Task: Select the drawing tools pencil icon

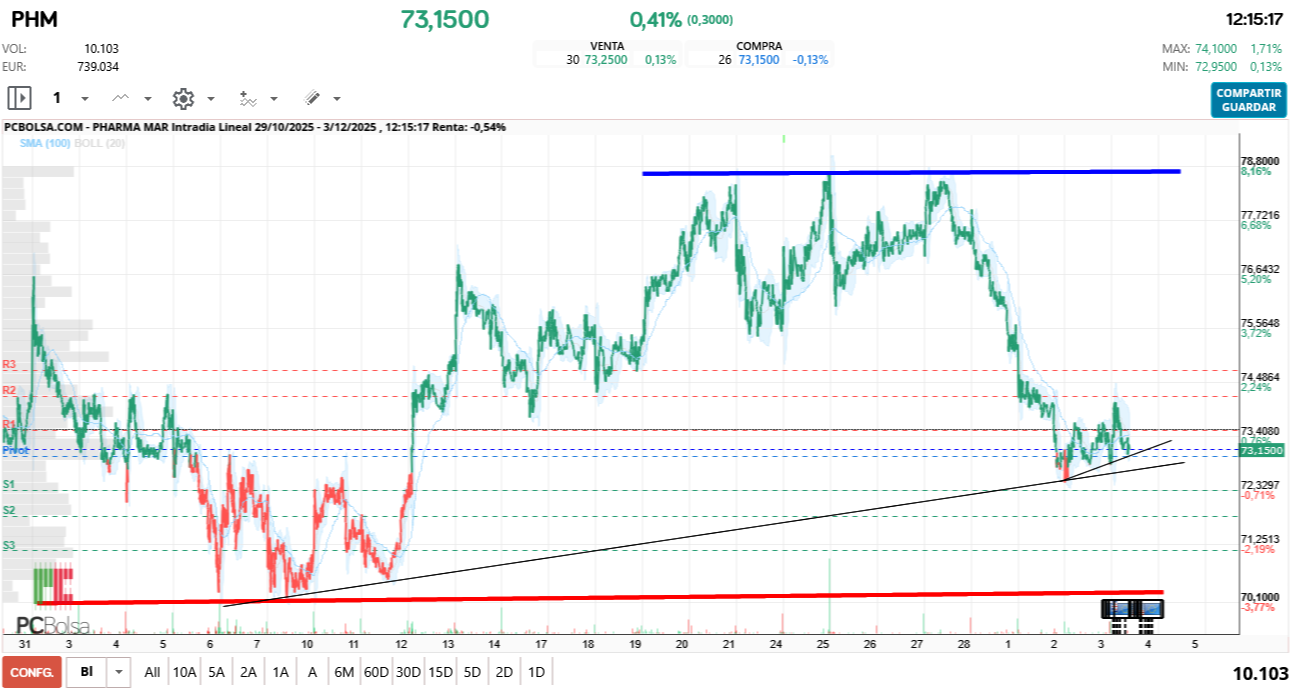Action: tap(311, 97)
